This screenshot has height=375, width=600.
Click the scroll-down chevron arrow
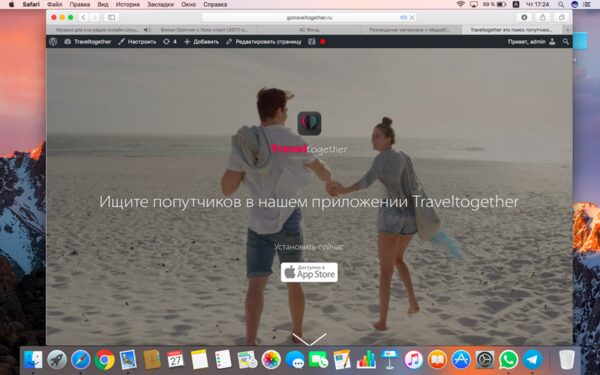(x=309, y=339)
